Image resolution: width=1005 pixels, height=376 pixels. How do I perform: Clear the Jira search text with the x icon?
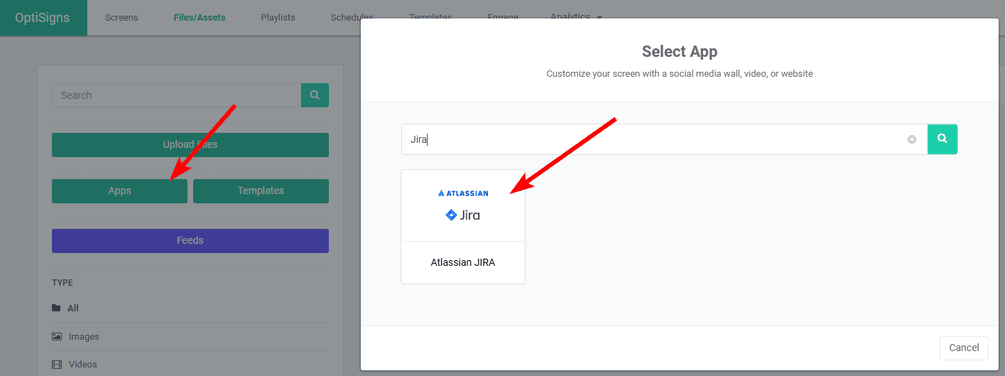pos(911,140)
